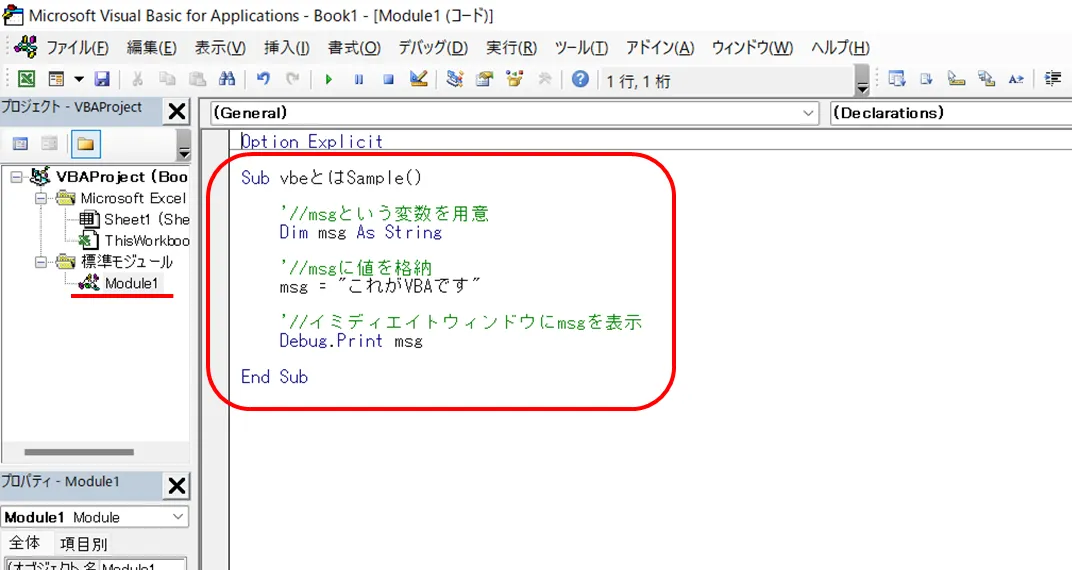The width and height of the screenshot is (1072, 570).
Task: Toggle Design Mode in the toolbar
Action: pyautogui.click(x=419, y=79)
